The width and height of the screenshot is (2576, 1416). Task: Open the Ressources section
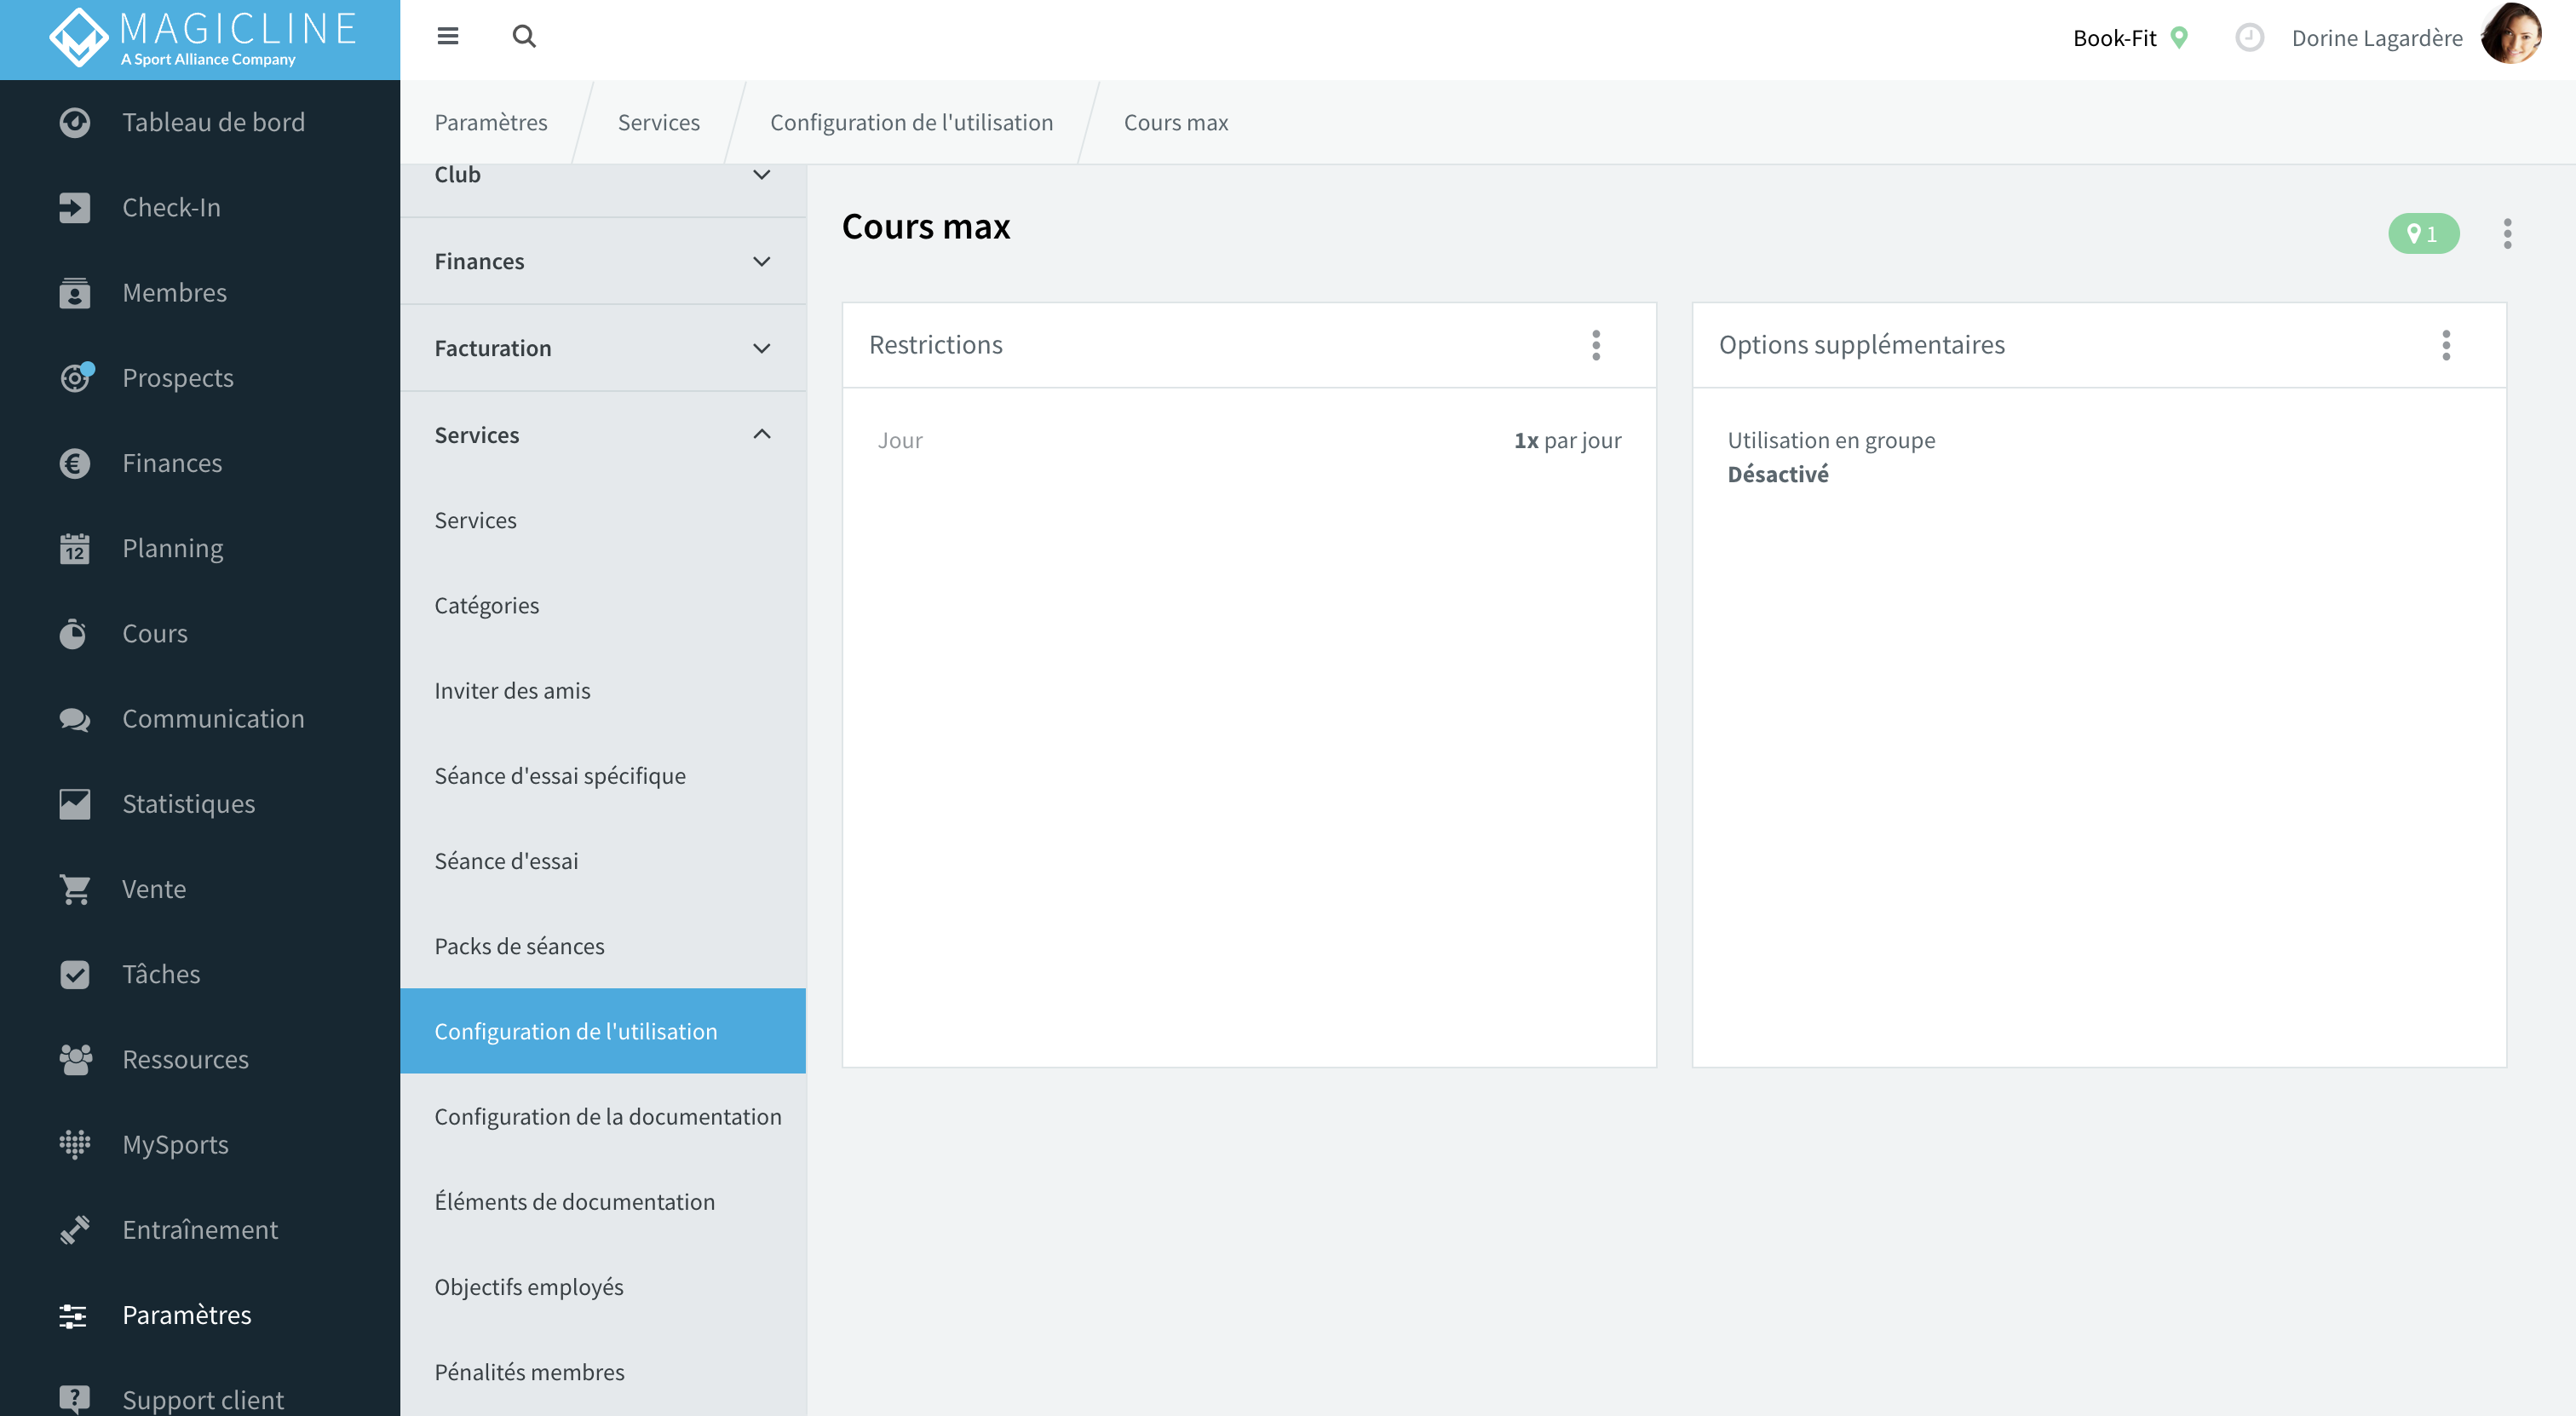(x=200, y=1059)
